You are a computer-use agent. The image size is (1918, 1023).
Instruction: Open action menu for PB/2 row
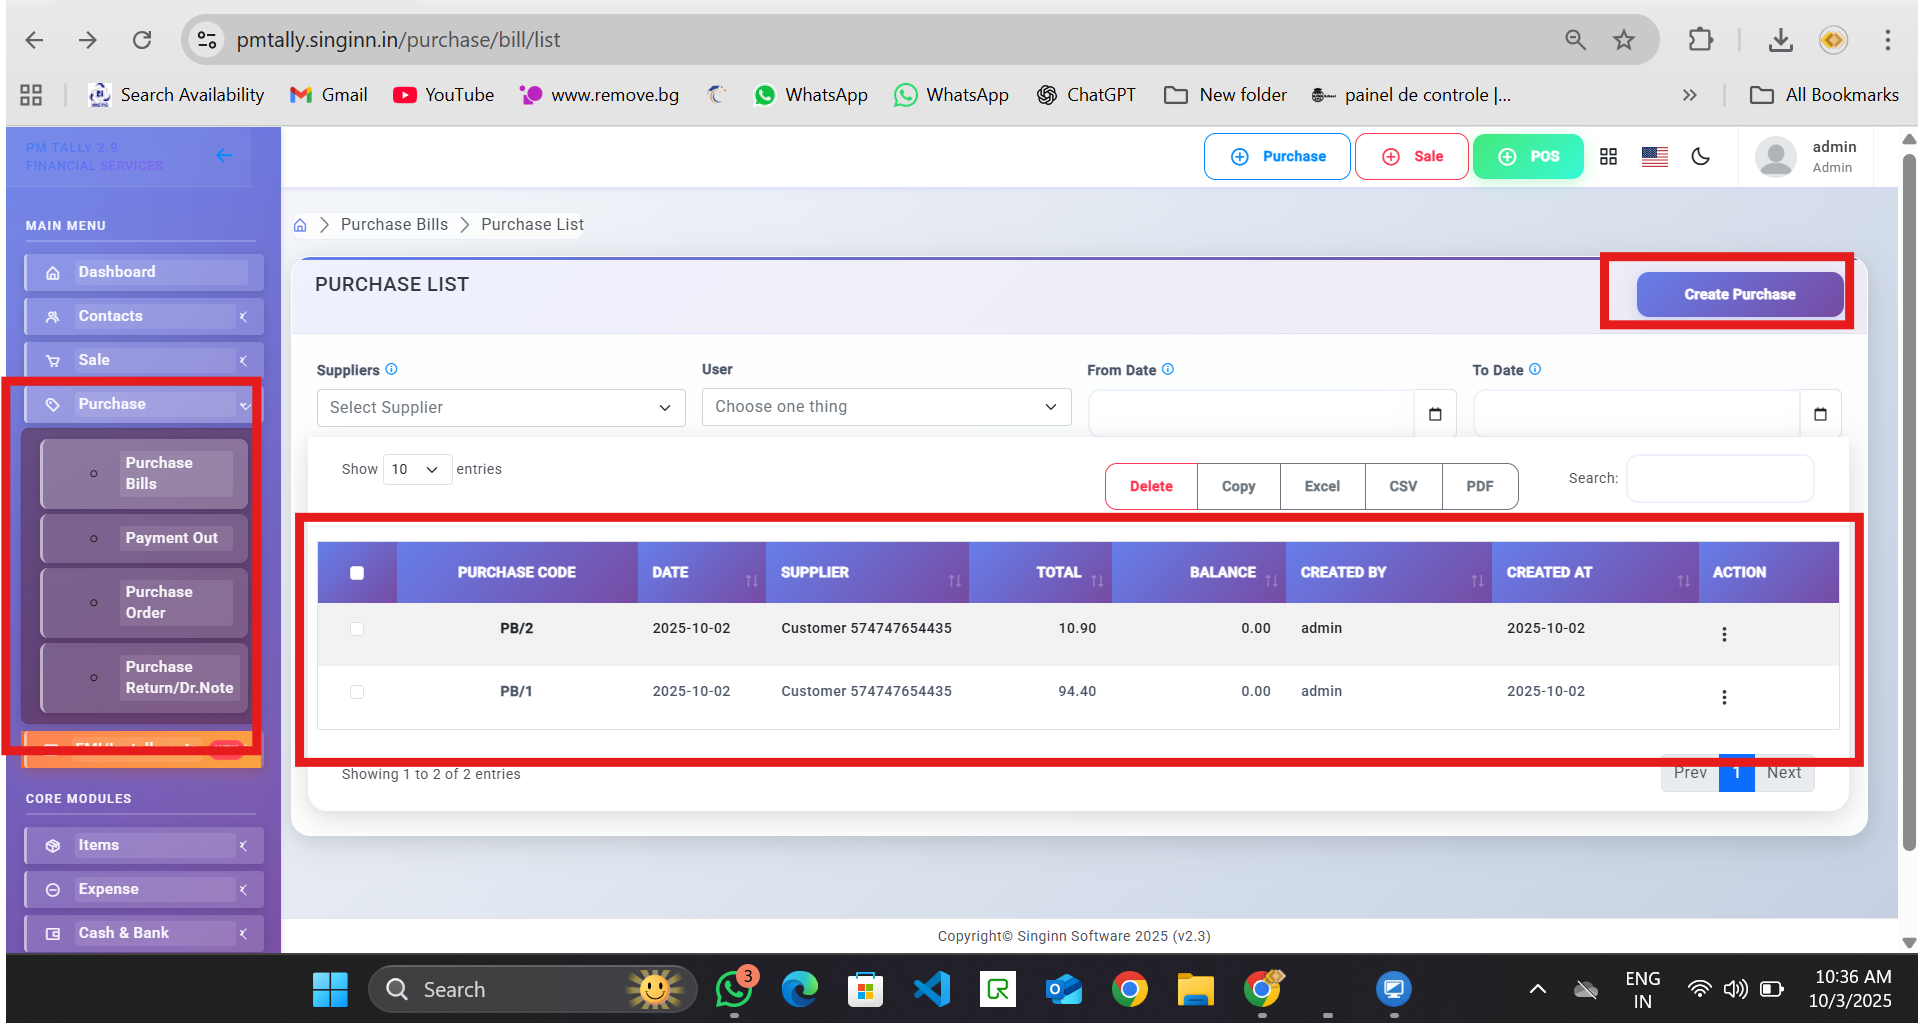pyautogui.click(x=1723, y=634)
